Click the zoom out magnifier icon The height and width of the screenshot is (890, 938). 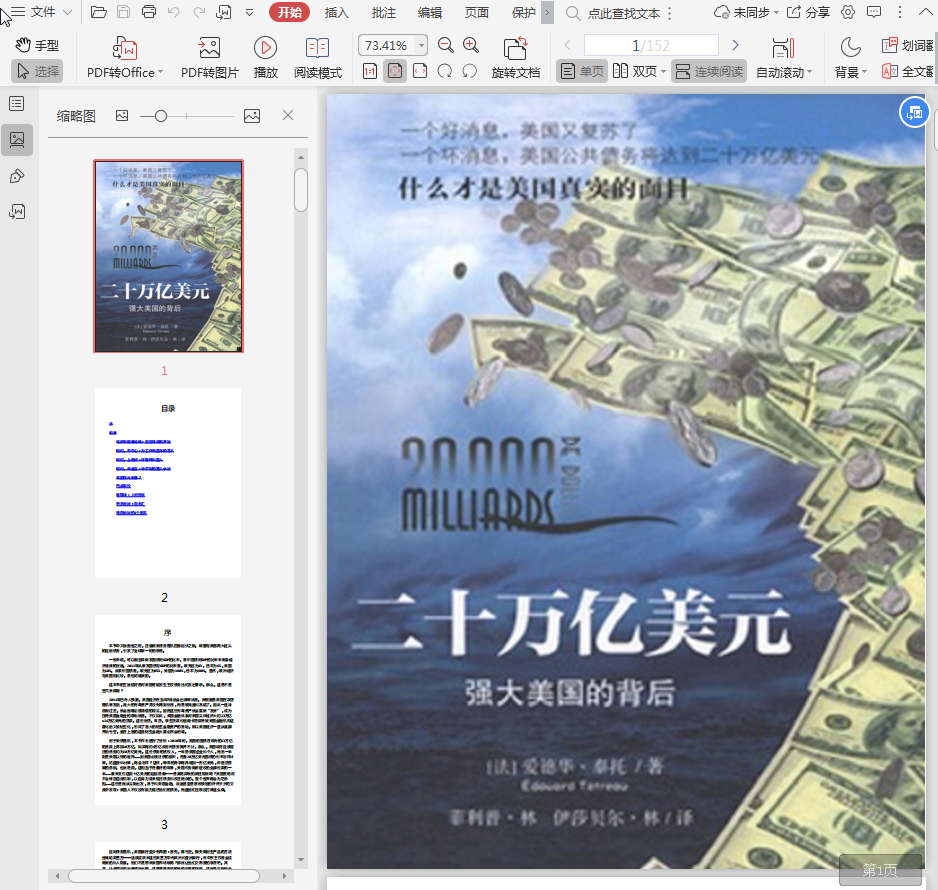point(446,45)
